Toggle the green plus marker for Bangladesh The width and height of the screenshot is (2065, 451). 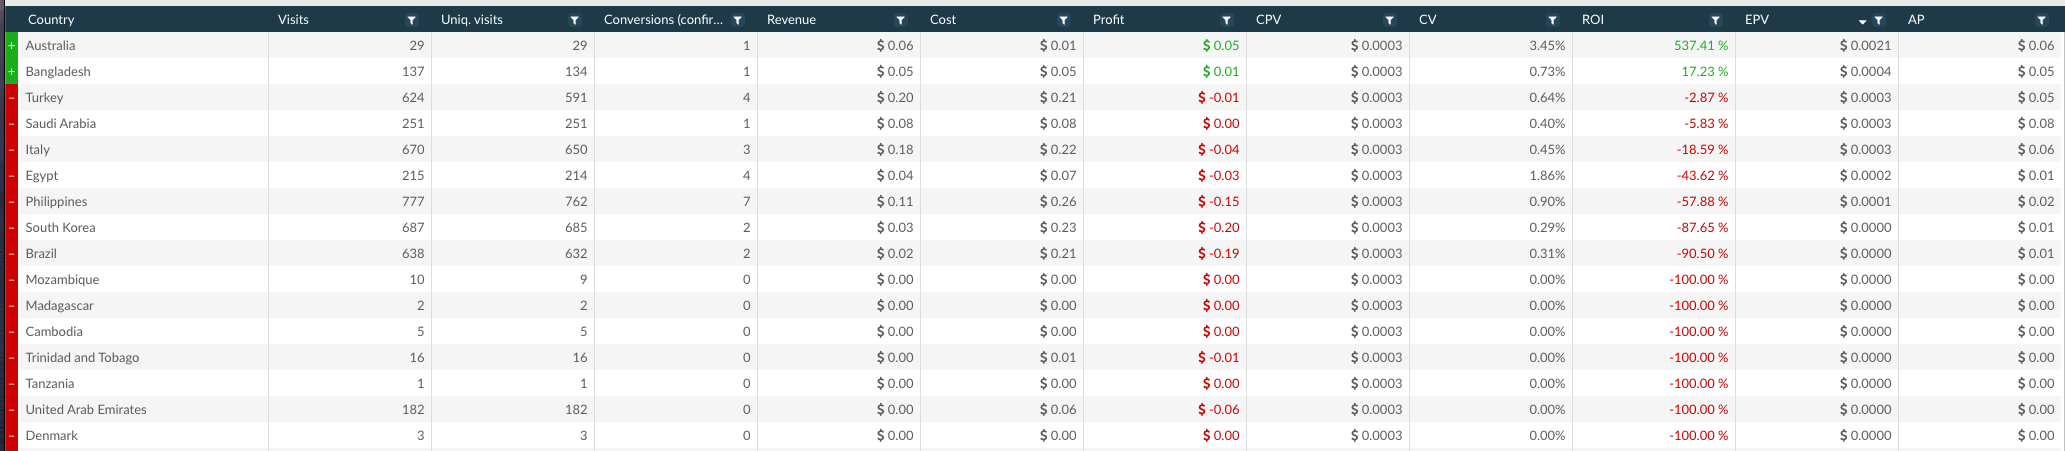[12, 72]
